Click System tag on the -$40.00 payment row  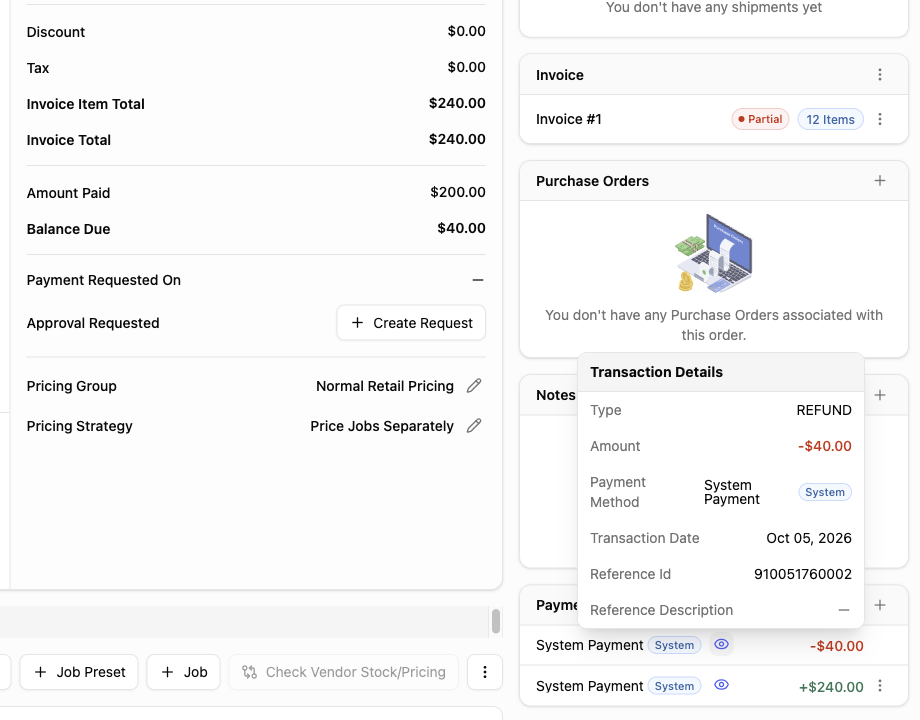674,645
